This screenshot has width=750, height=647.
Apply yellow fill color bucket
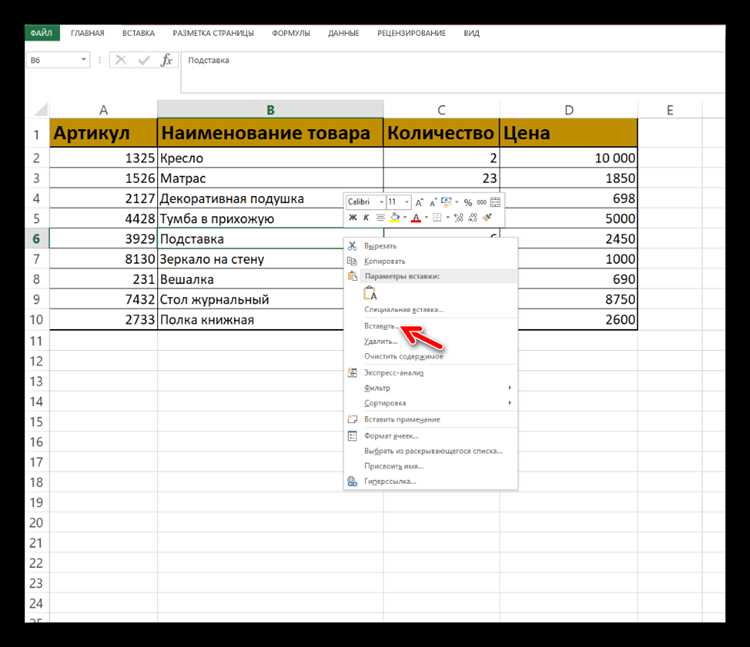(395, 218)
